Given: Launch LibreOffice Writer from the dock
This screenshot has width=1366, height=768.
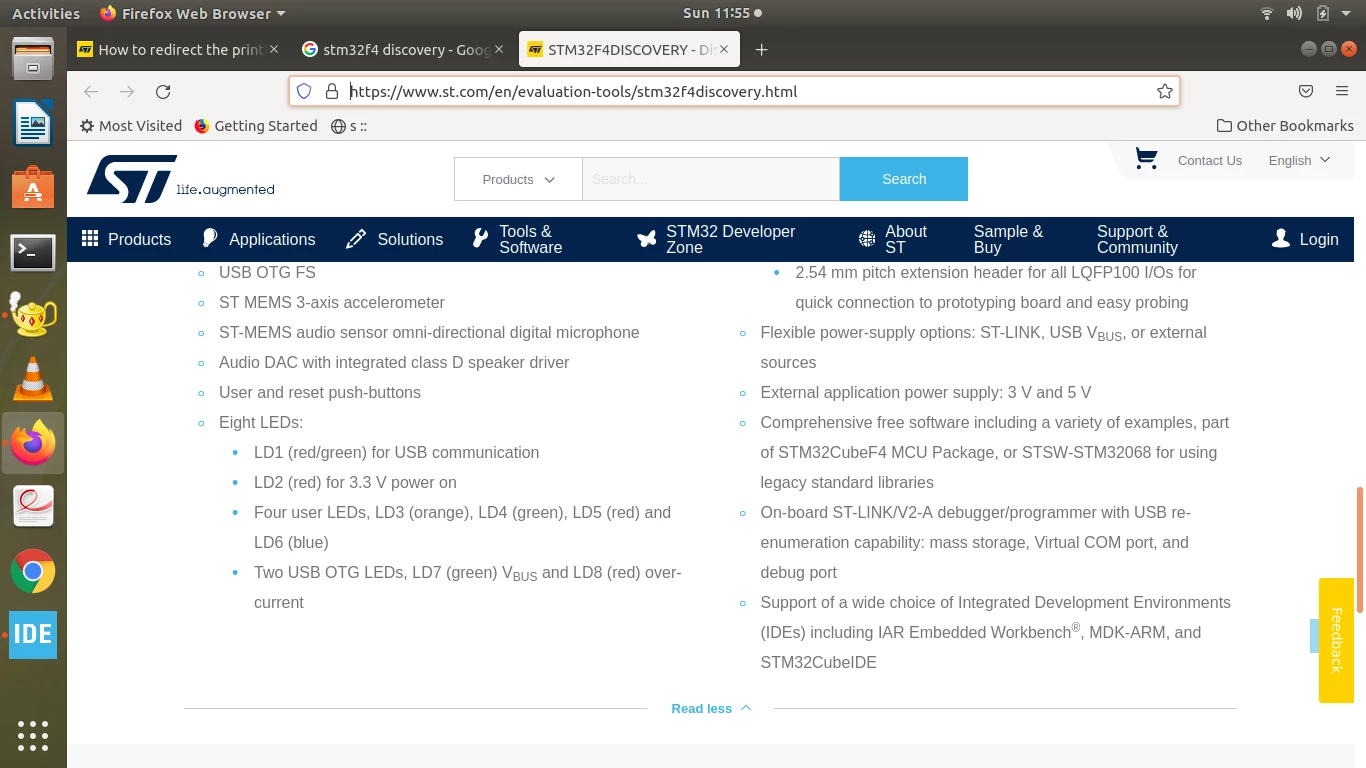Looking at the screenshot, I should [x=33, y=124].
